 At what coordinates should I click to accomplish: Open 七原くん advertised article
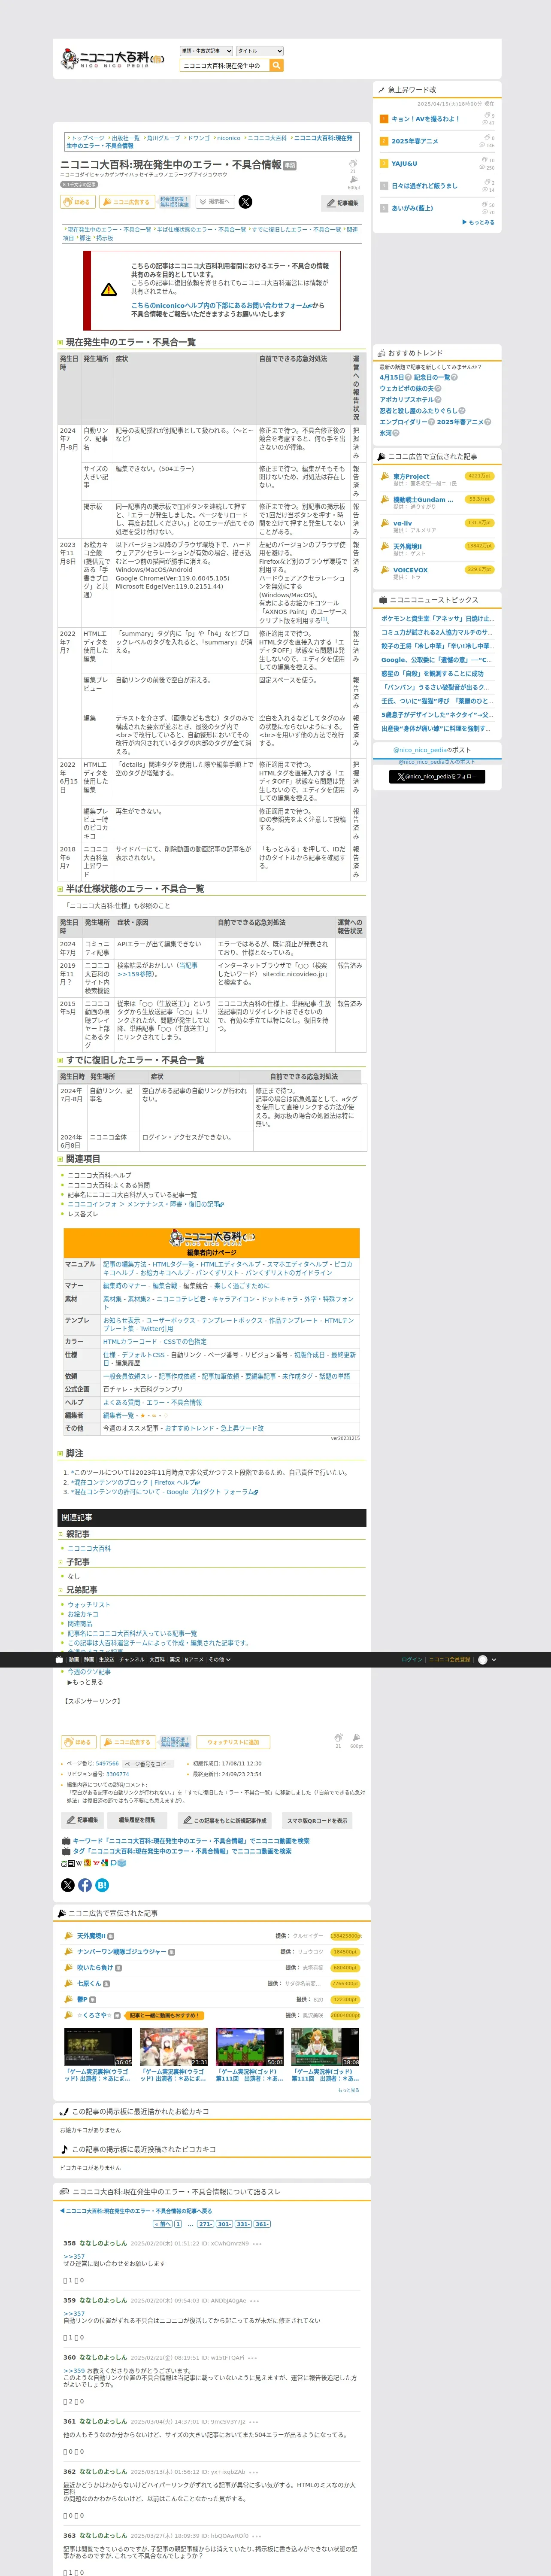pyautogui.click(x=89, y=1984)
